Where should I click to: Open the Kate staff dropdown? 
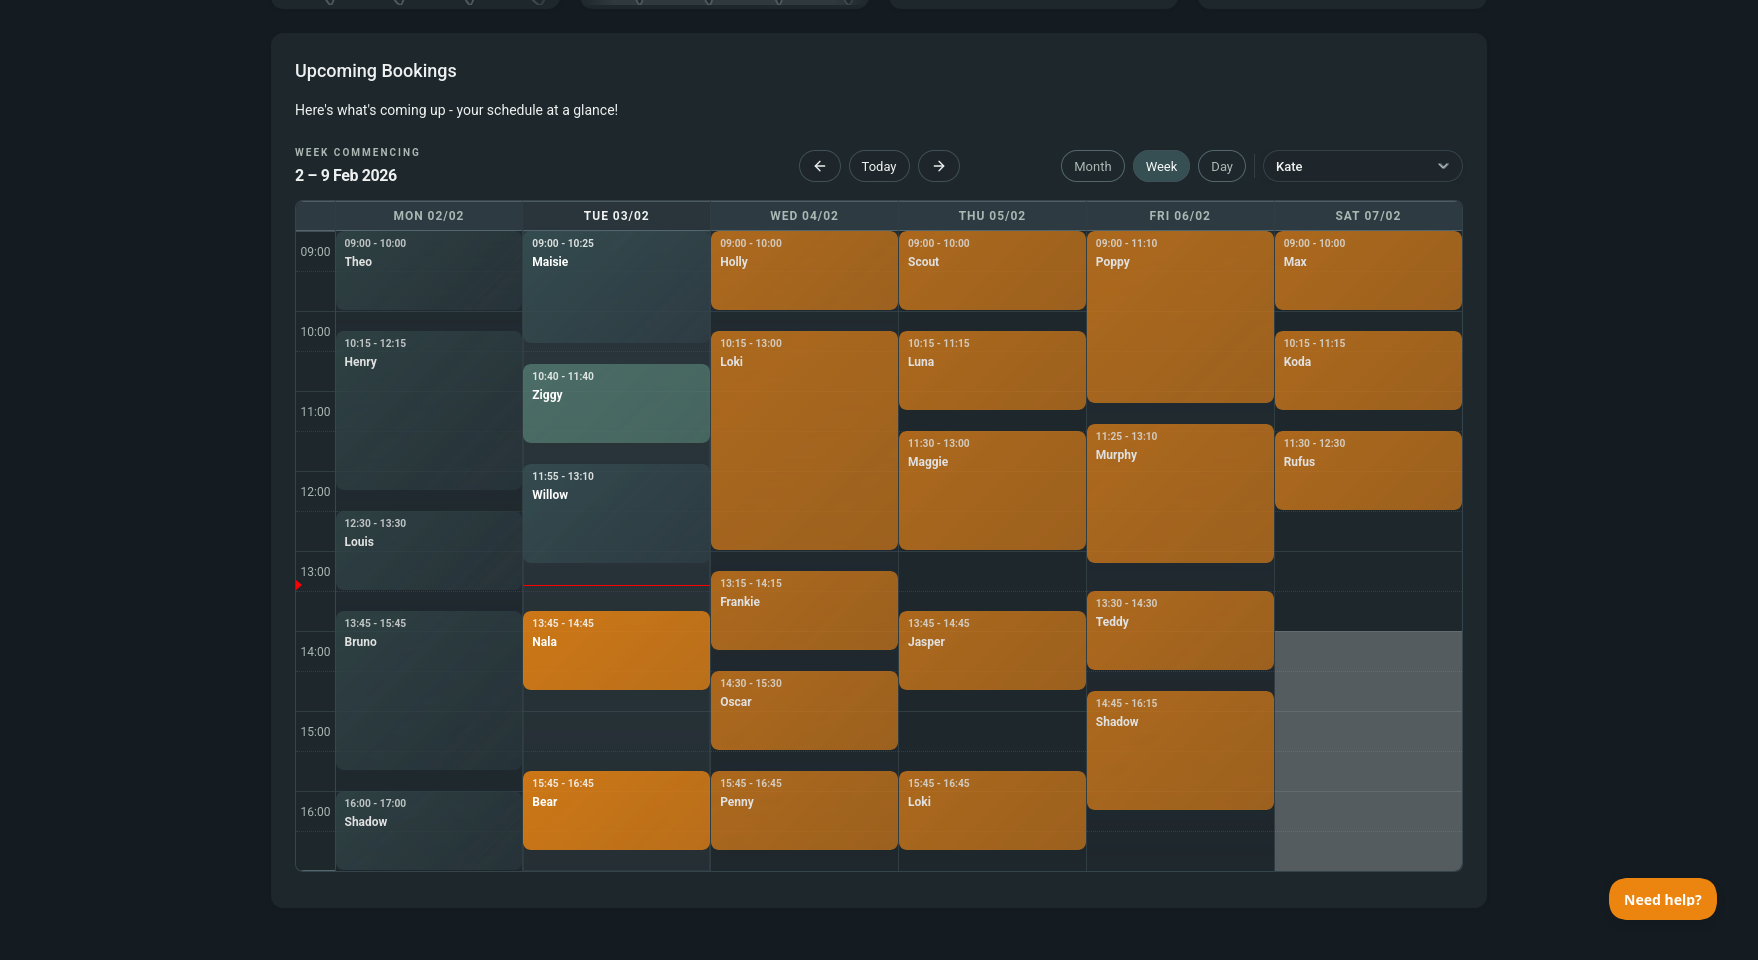tap(1350, 166)
